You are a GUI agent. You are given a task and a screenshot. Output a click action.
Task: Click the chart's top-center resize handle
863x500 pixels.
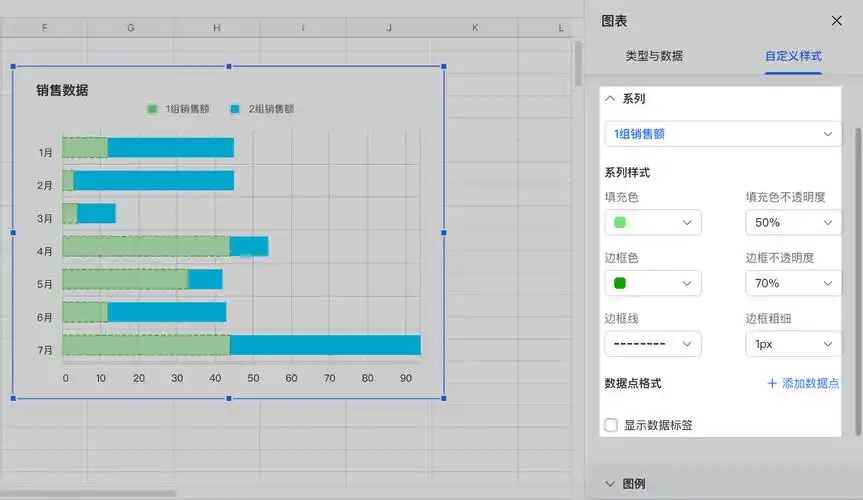click(229, 66)
